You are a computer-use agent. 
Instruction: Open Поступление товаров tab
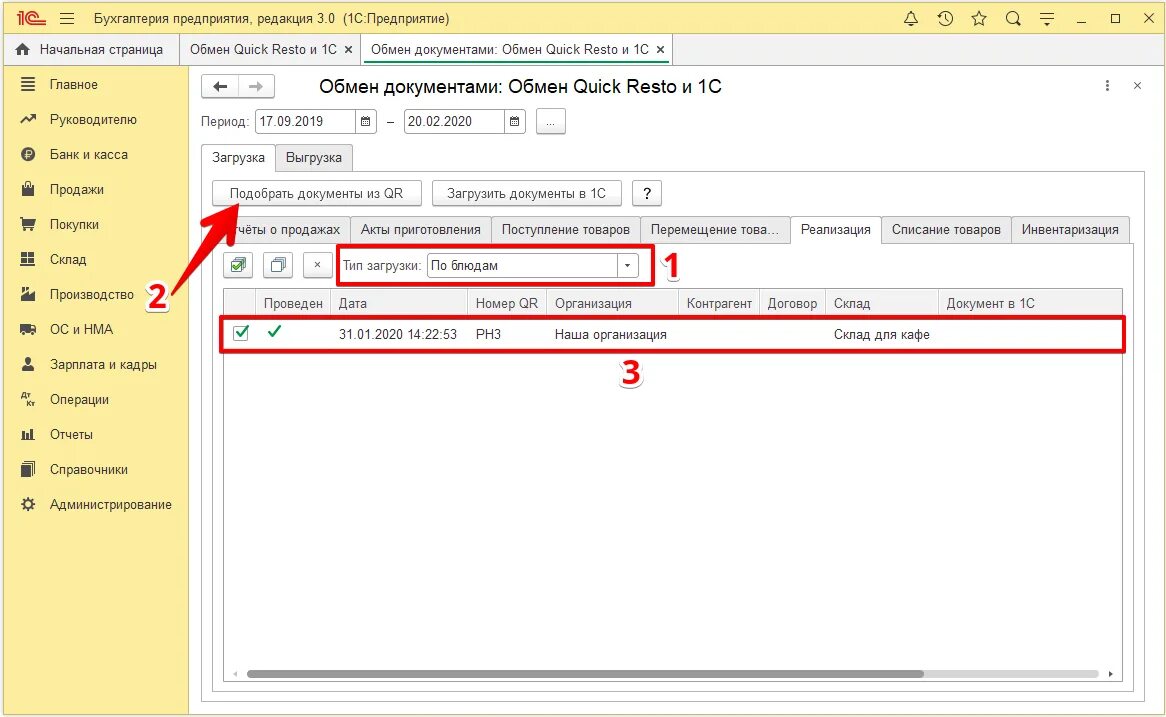566,229
